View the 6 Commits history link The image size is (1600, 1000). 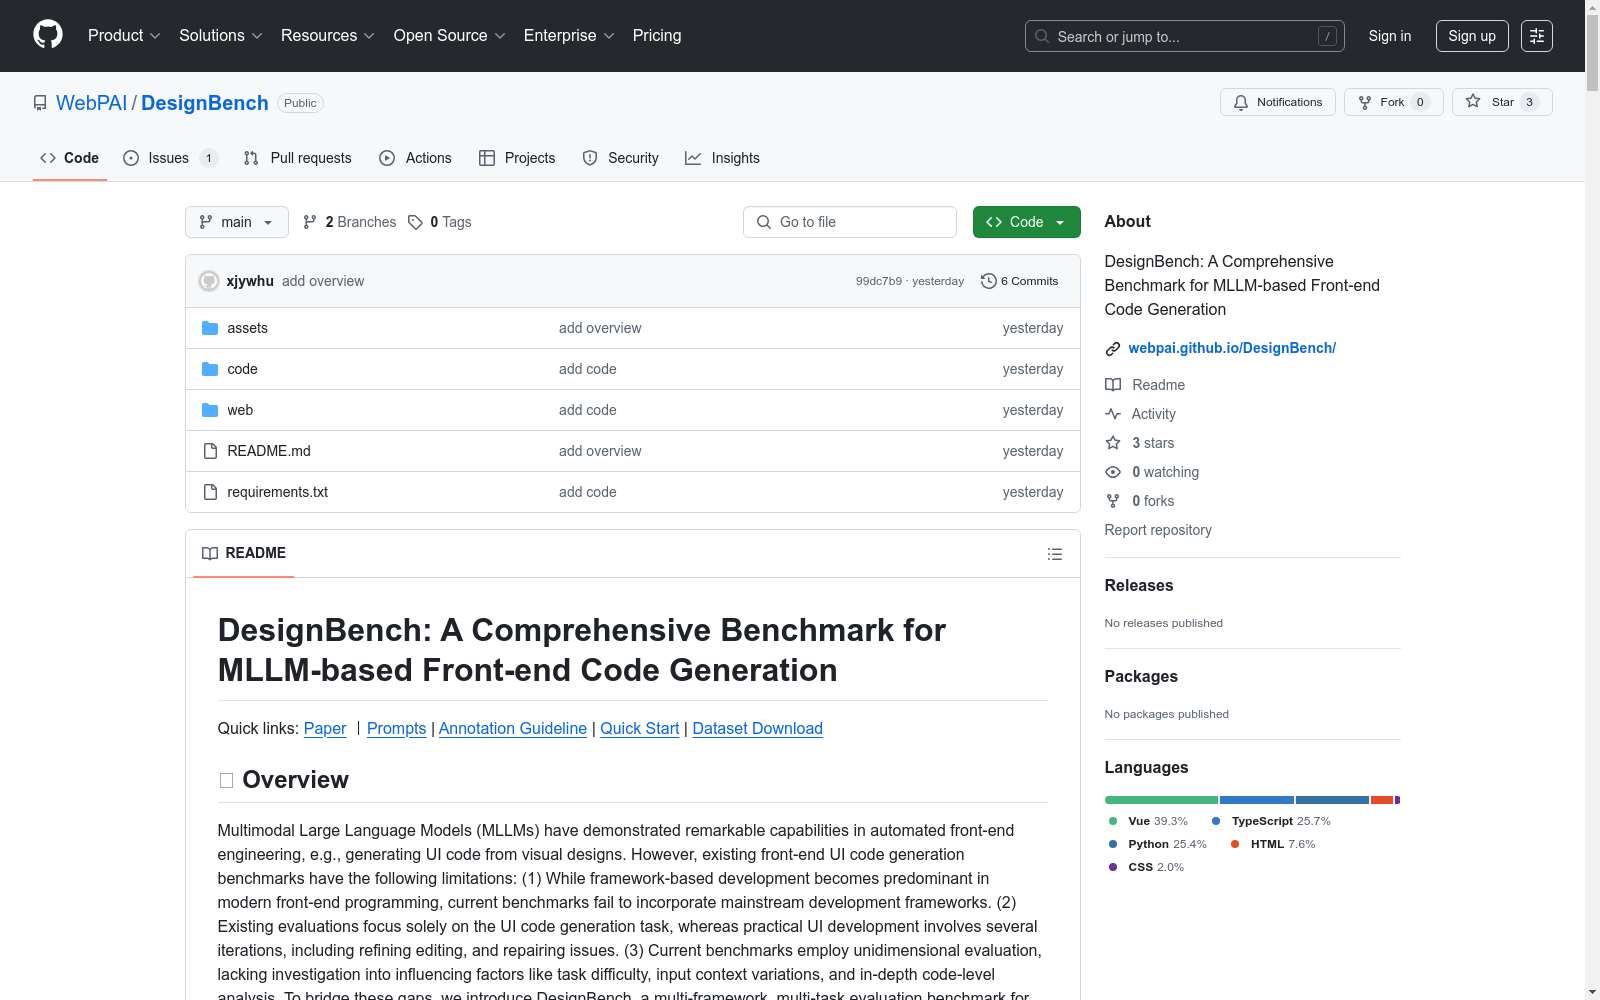(1020, 281)
